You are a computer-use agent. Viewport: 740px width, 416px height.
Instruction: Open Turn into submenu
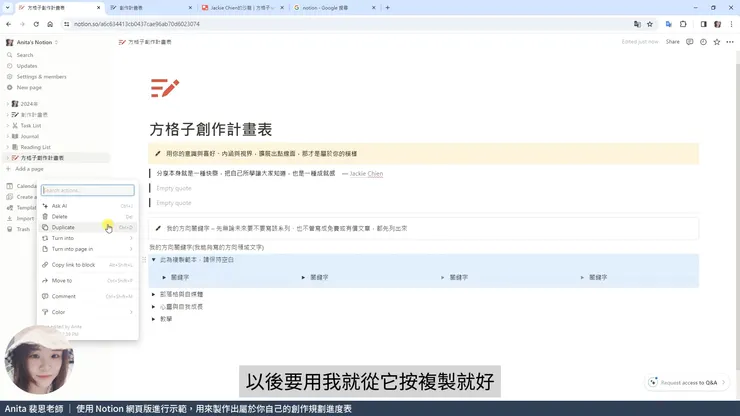pyautogui.click(x=87, y=238)
